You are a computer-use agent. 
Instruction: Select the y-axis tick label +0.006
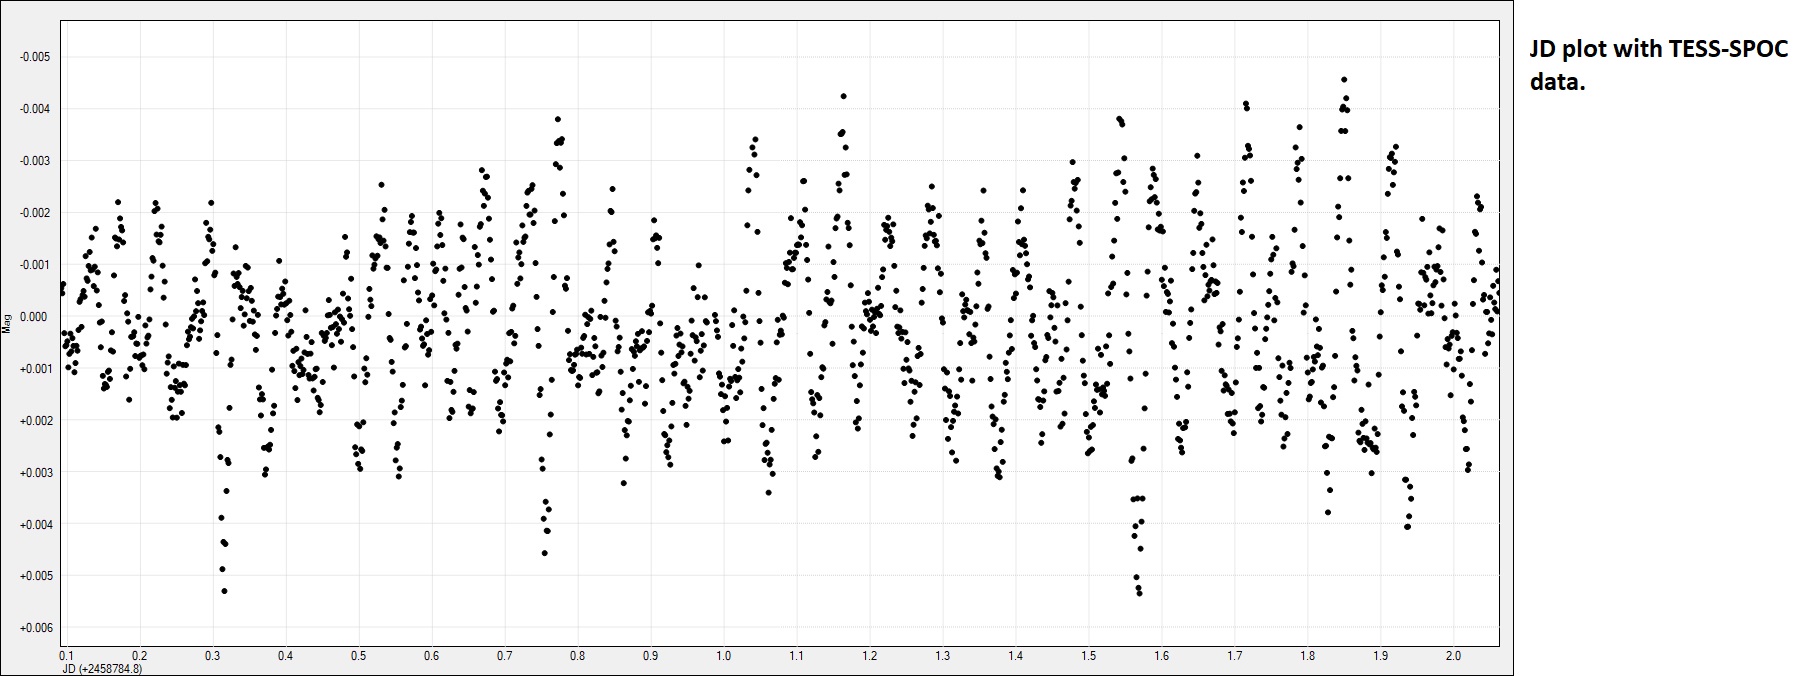[34, 629]
